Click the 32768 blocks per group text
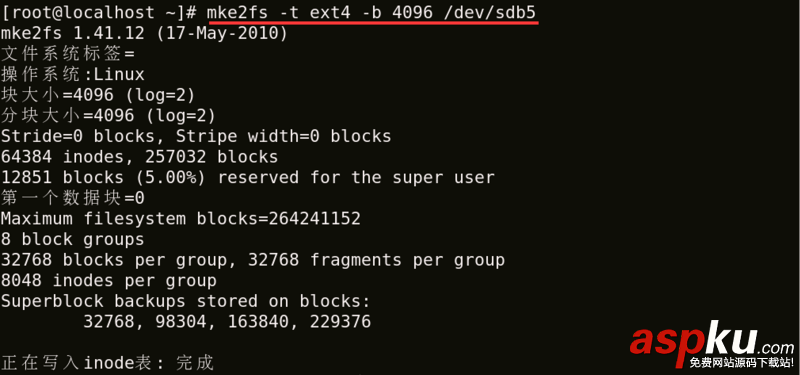The width and height of the screenshot is (800, 375). click(118, 260)
